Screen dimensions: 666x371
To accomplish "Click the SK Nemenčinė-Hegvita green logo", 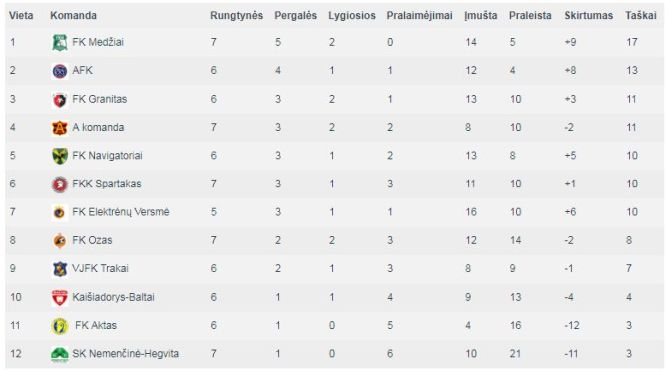I will pyautogui.click(x=60, y=354).
